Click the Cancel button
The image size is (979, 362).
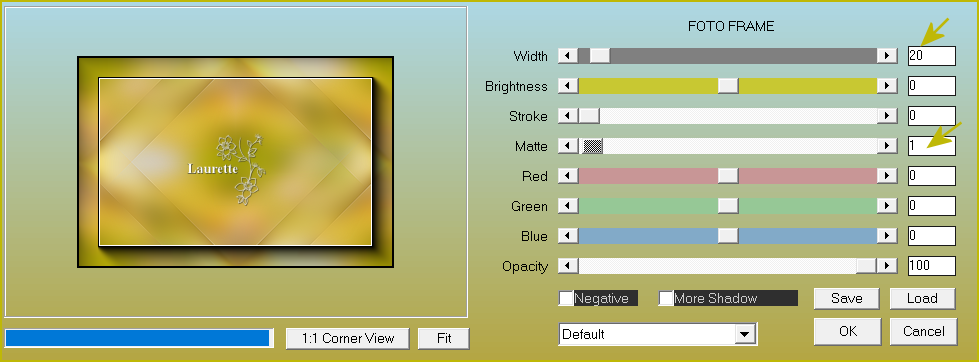[x=923, y=331]
